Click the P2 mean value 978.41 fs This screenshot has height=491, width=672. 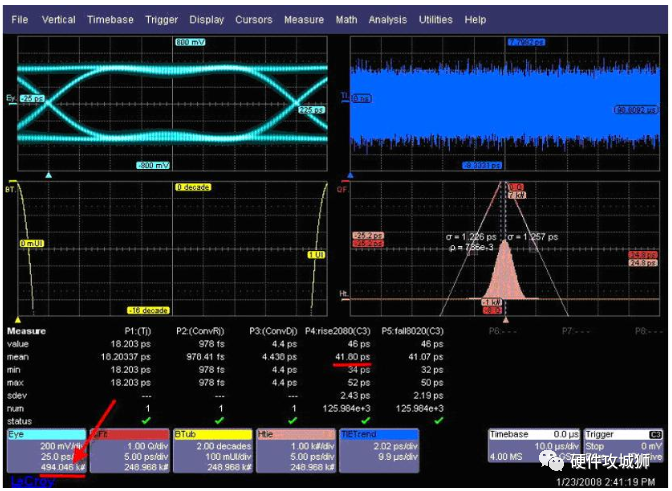[205, 357]
